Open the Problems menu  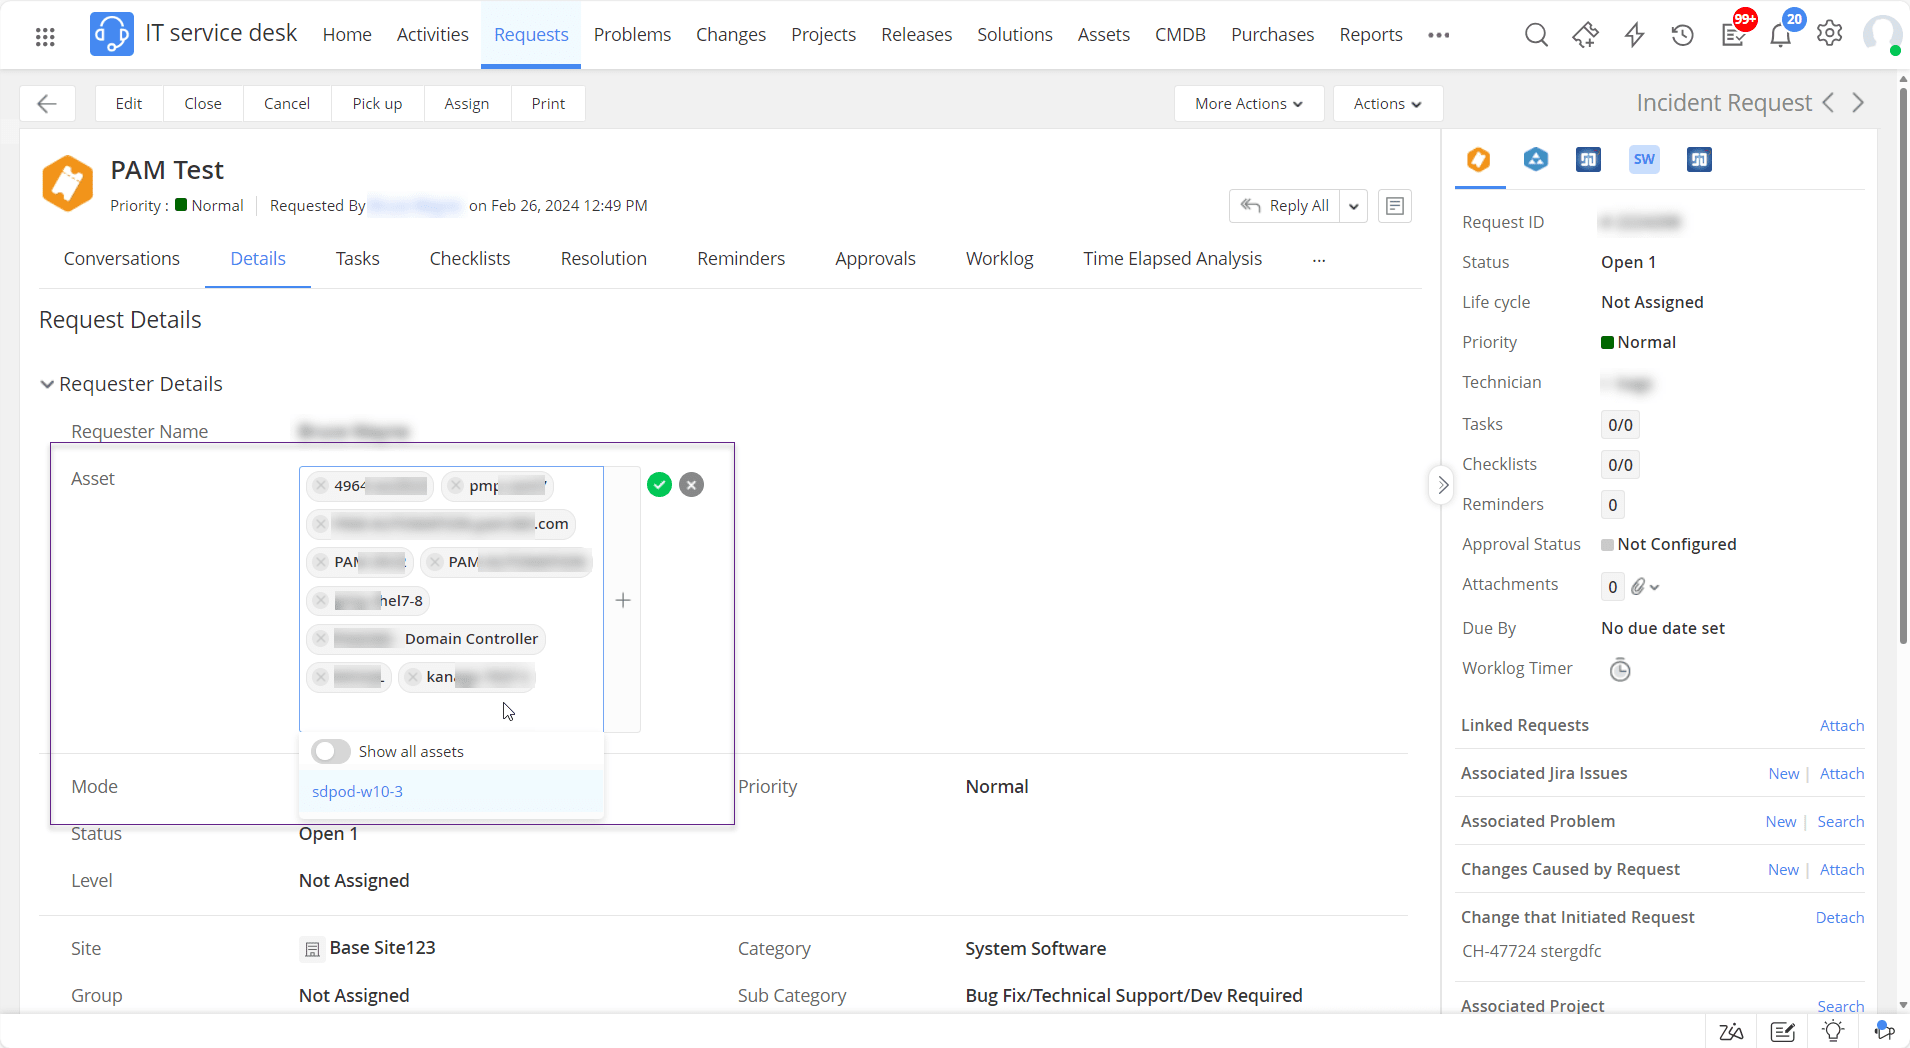[632, 35]
